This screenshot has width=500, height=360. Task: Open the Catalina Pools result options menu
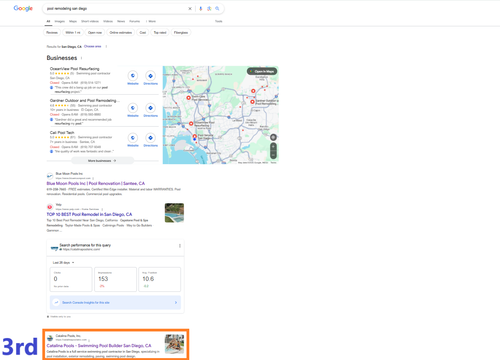[x=89, y=340]
